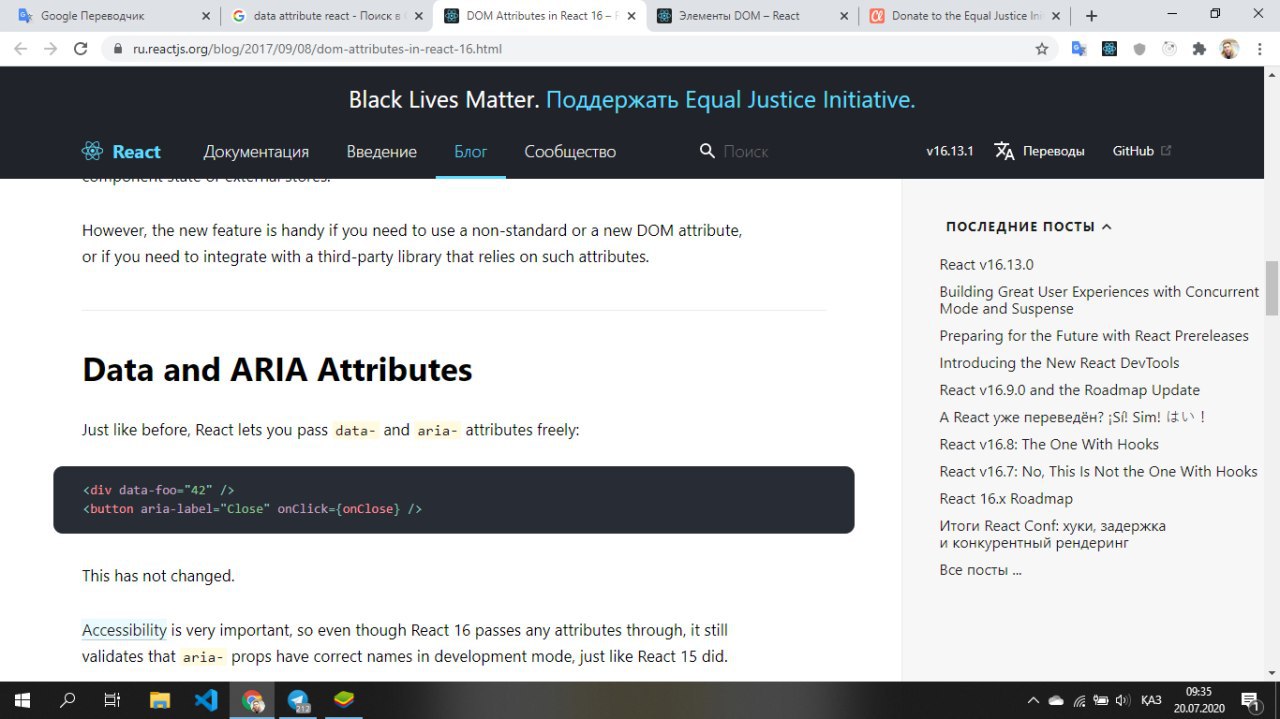1280x719 pixels.
Task: Open the taskbar clock and date
Action: click(x=1198, y=700)
